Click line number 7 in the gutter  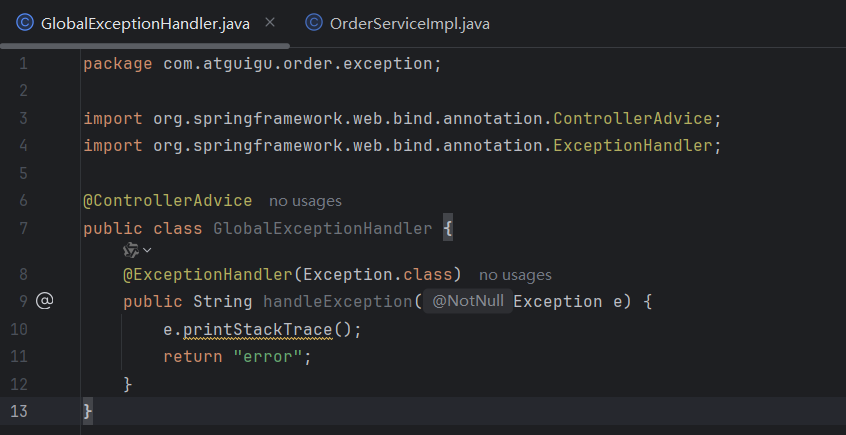pyautogui.click(x=23, y=228)
